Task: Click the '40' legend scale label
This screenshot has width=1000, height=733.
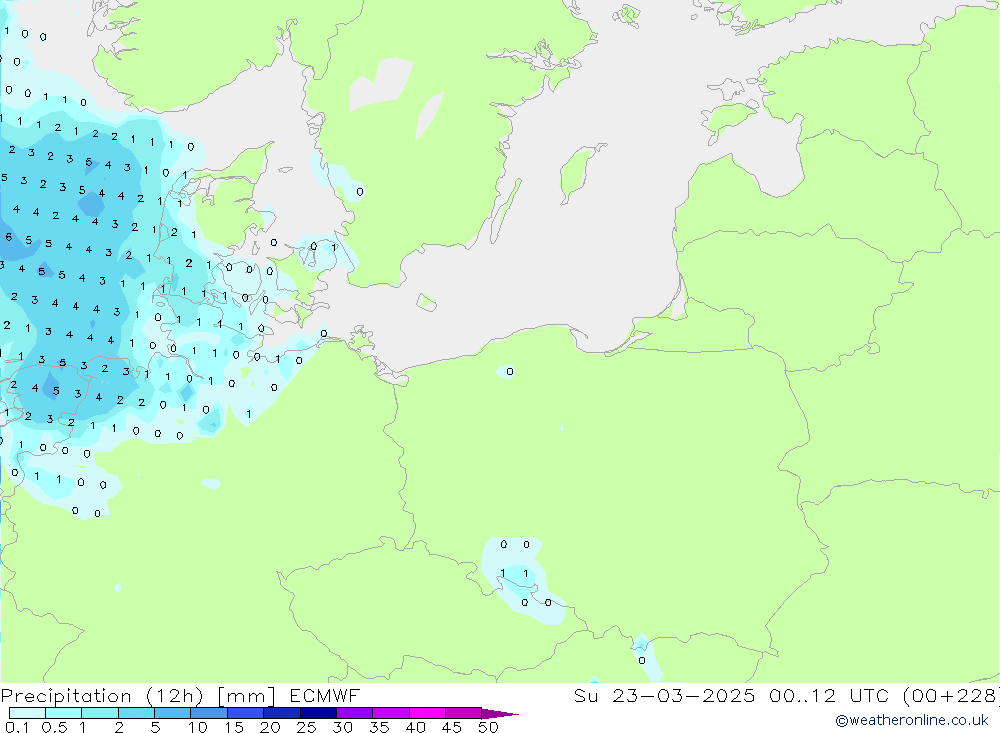Action: point(416,727)
